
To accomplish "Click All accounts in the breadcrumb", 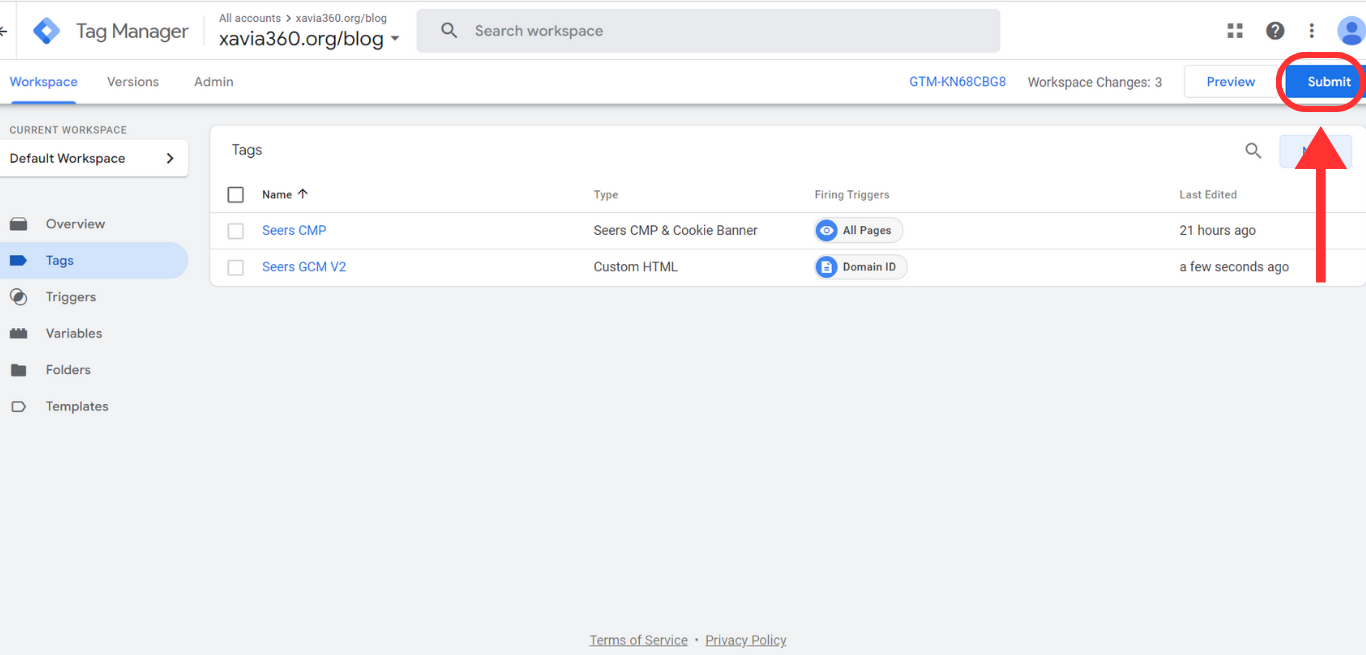I will 250,18.
